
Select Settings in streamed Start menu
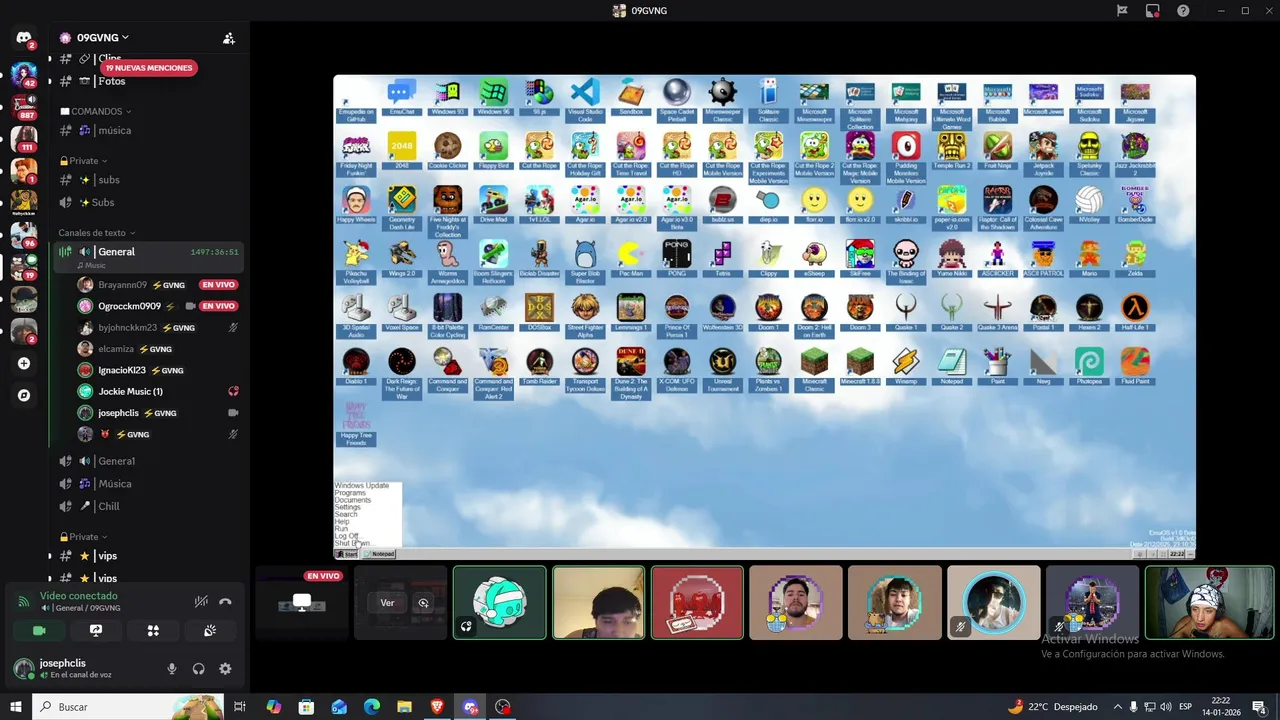point(347,507)
